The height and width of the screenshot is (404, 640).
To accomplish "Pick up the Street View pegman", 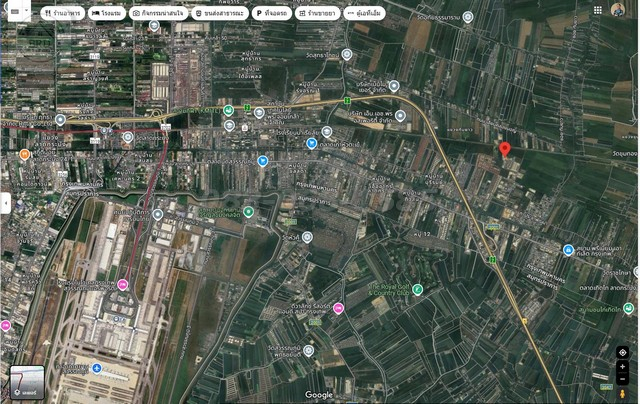I will [622, 394].
